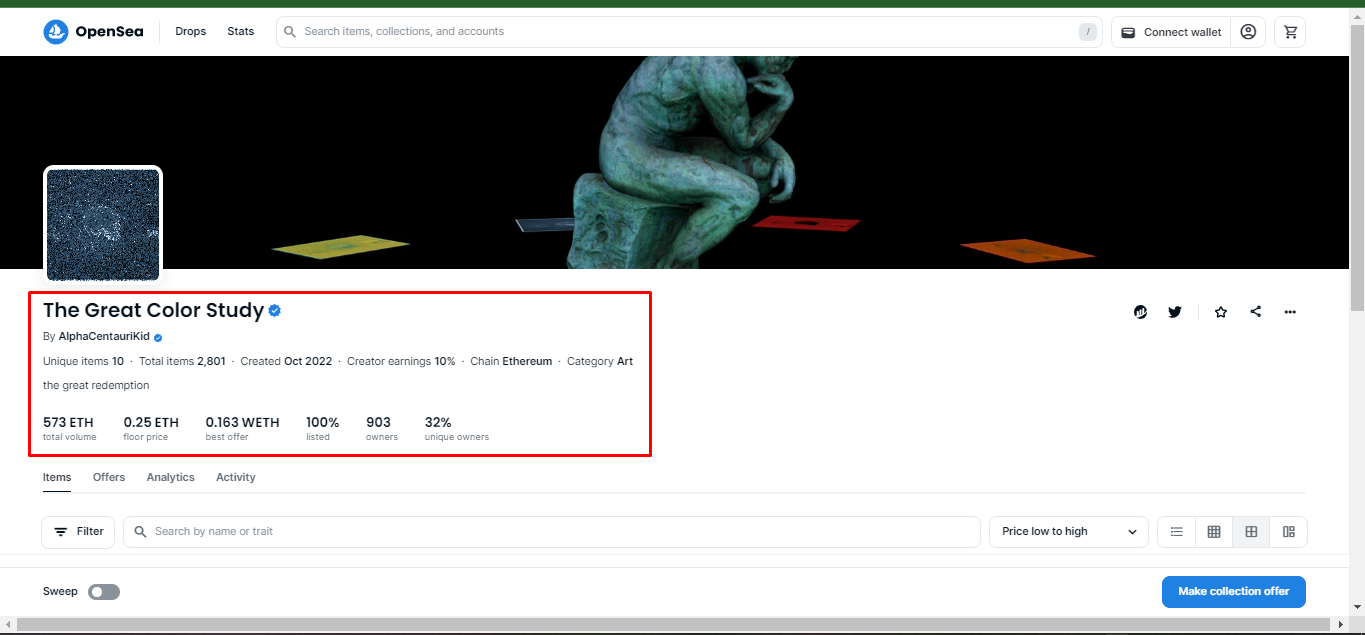Open the more options ellipsis menu

coord(1290,312)
